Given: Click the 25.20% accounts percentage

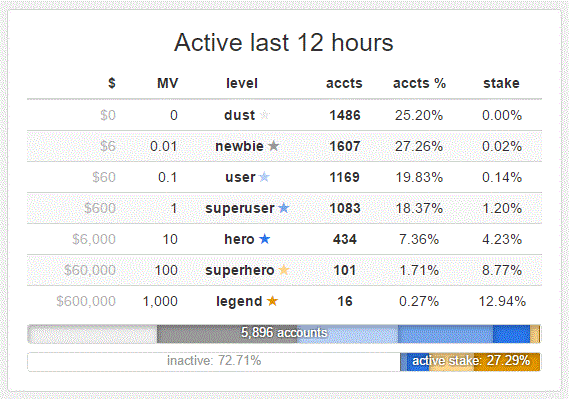Looking at the screenshot, I should 419,115.
